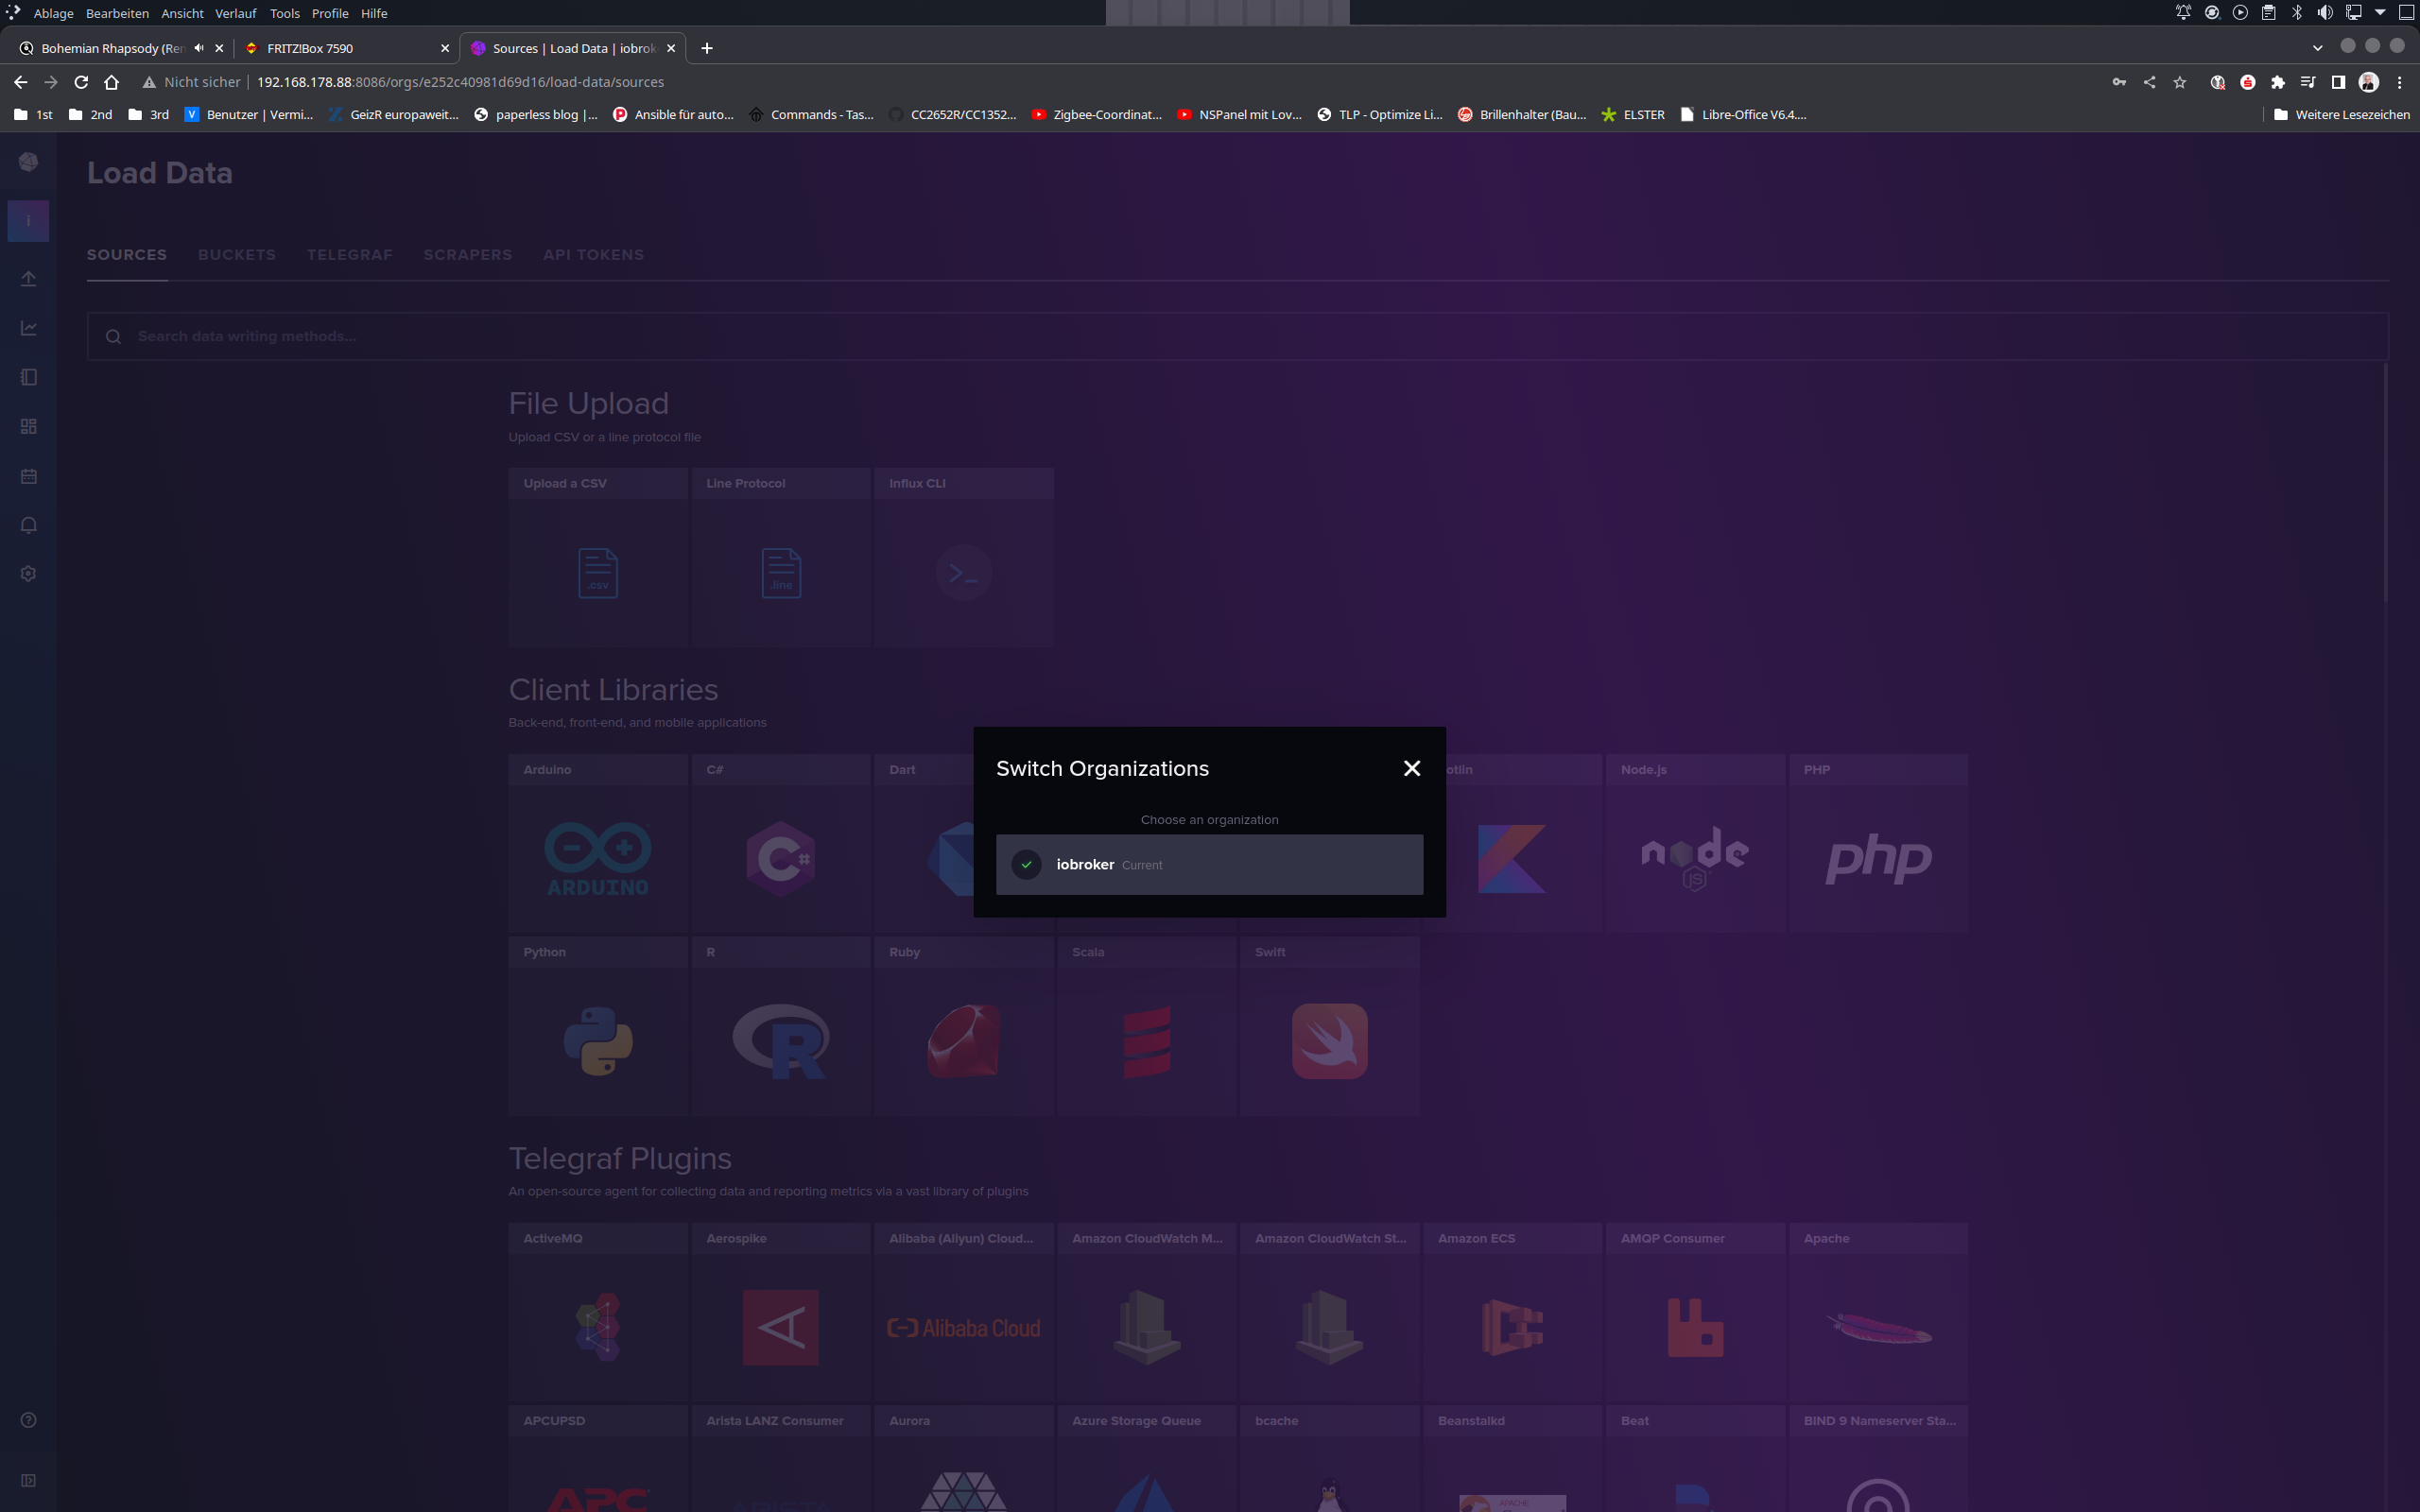
Task: Open the R client library card
Action: (x=781, y=1026)
